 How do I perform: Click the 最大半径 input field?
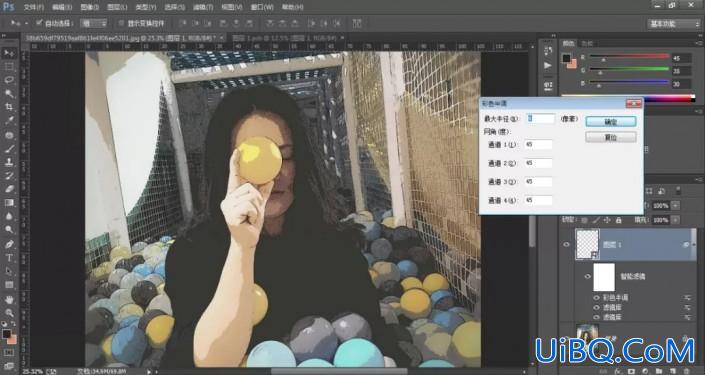(541, 118)
